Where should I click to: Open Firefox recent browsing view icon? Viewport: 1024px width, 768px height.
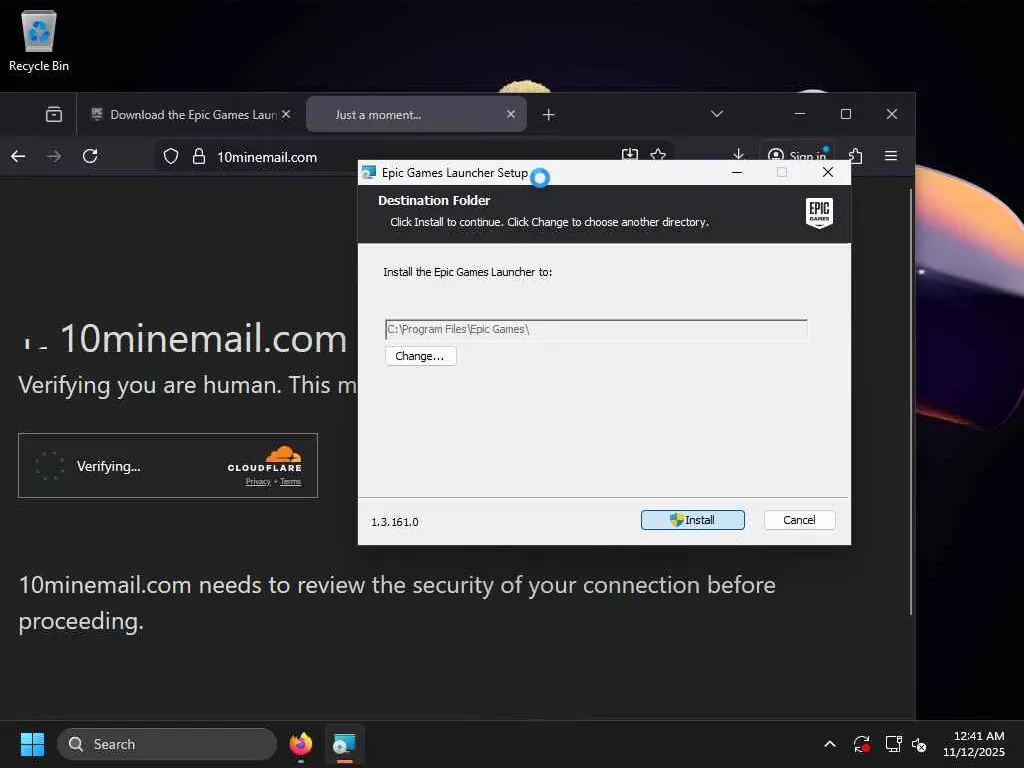[x=54, y=115]
